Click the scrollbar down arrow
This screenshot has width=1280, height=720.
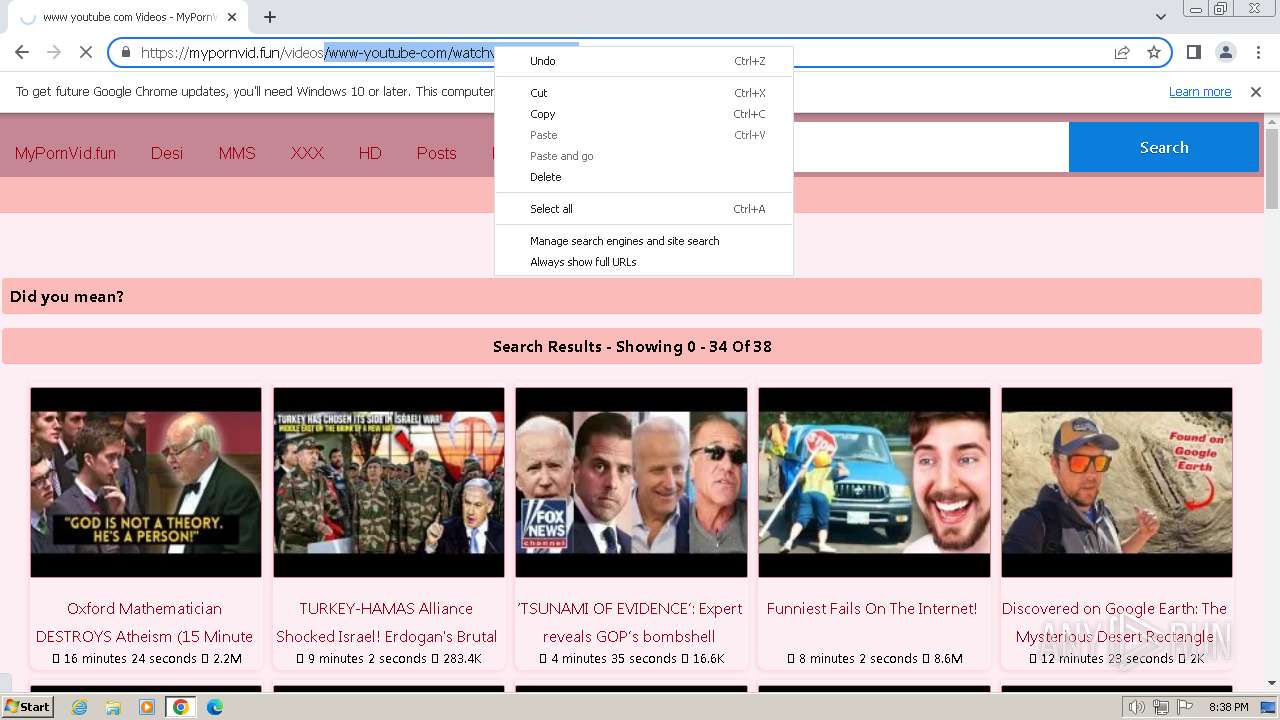coord(1272,683)
